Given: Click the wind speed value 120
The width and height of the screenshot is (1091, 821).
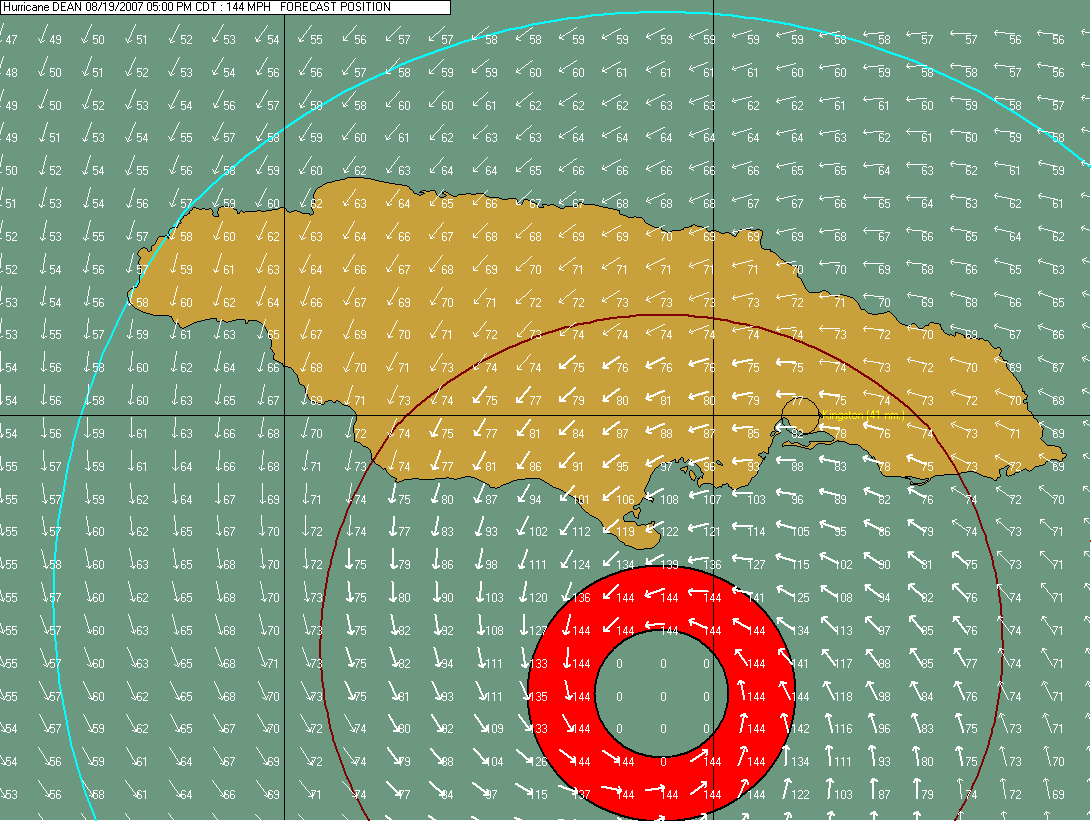Looking at the screenshot, I should click(x=538, y=598).
